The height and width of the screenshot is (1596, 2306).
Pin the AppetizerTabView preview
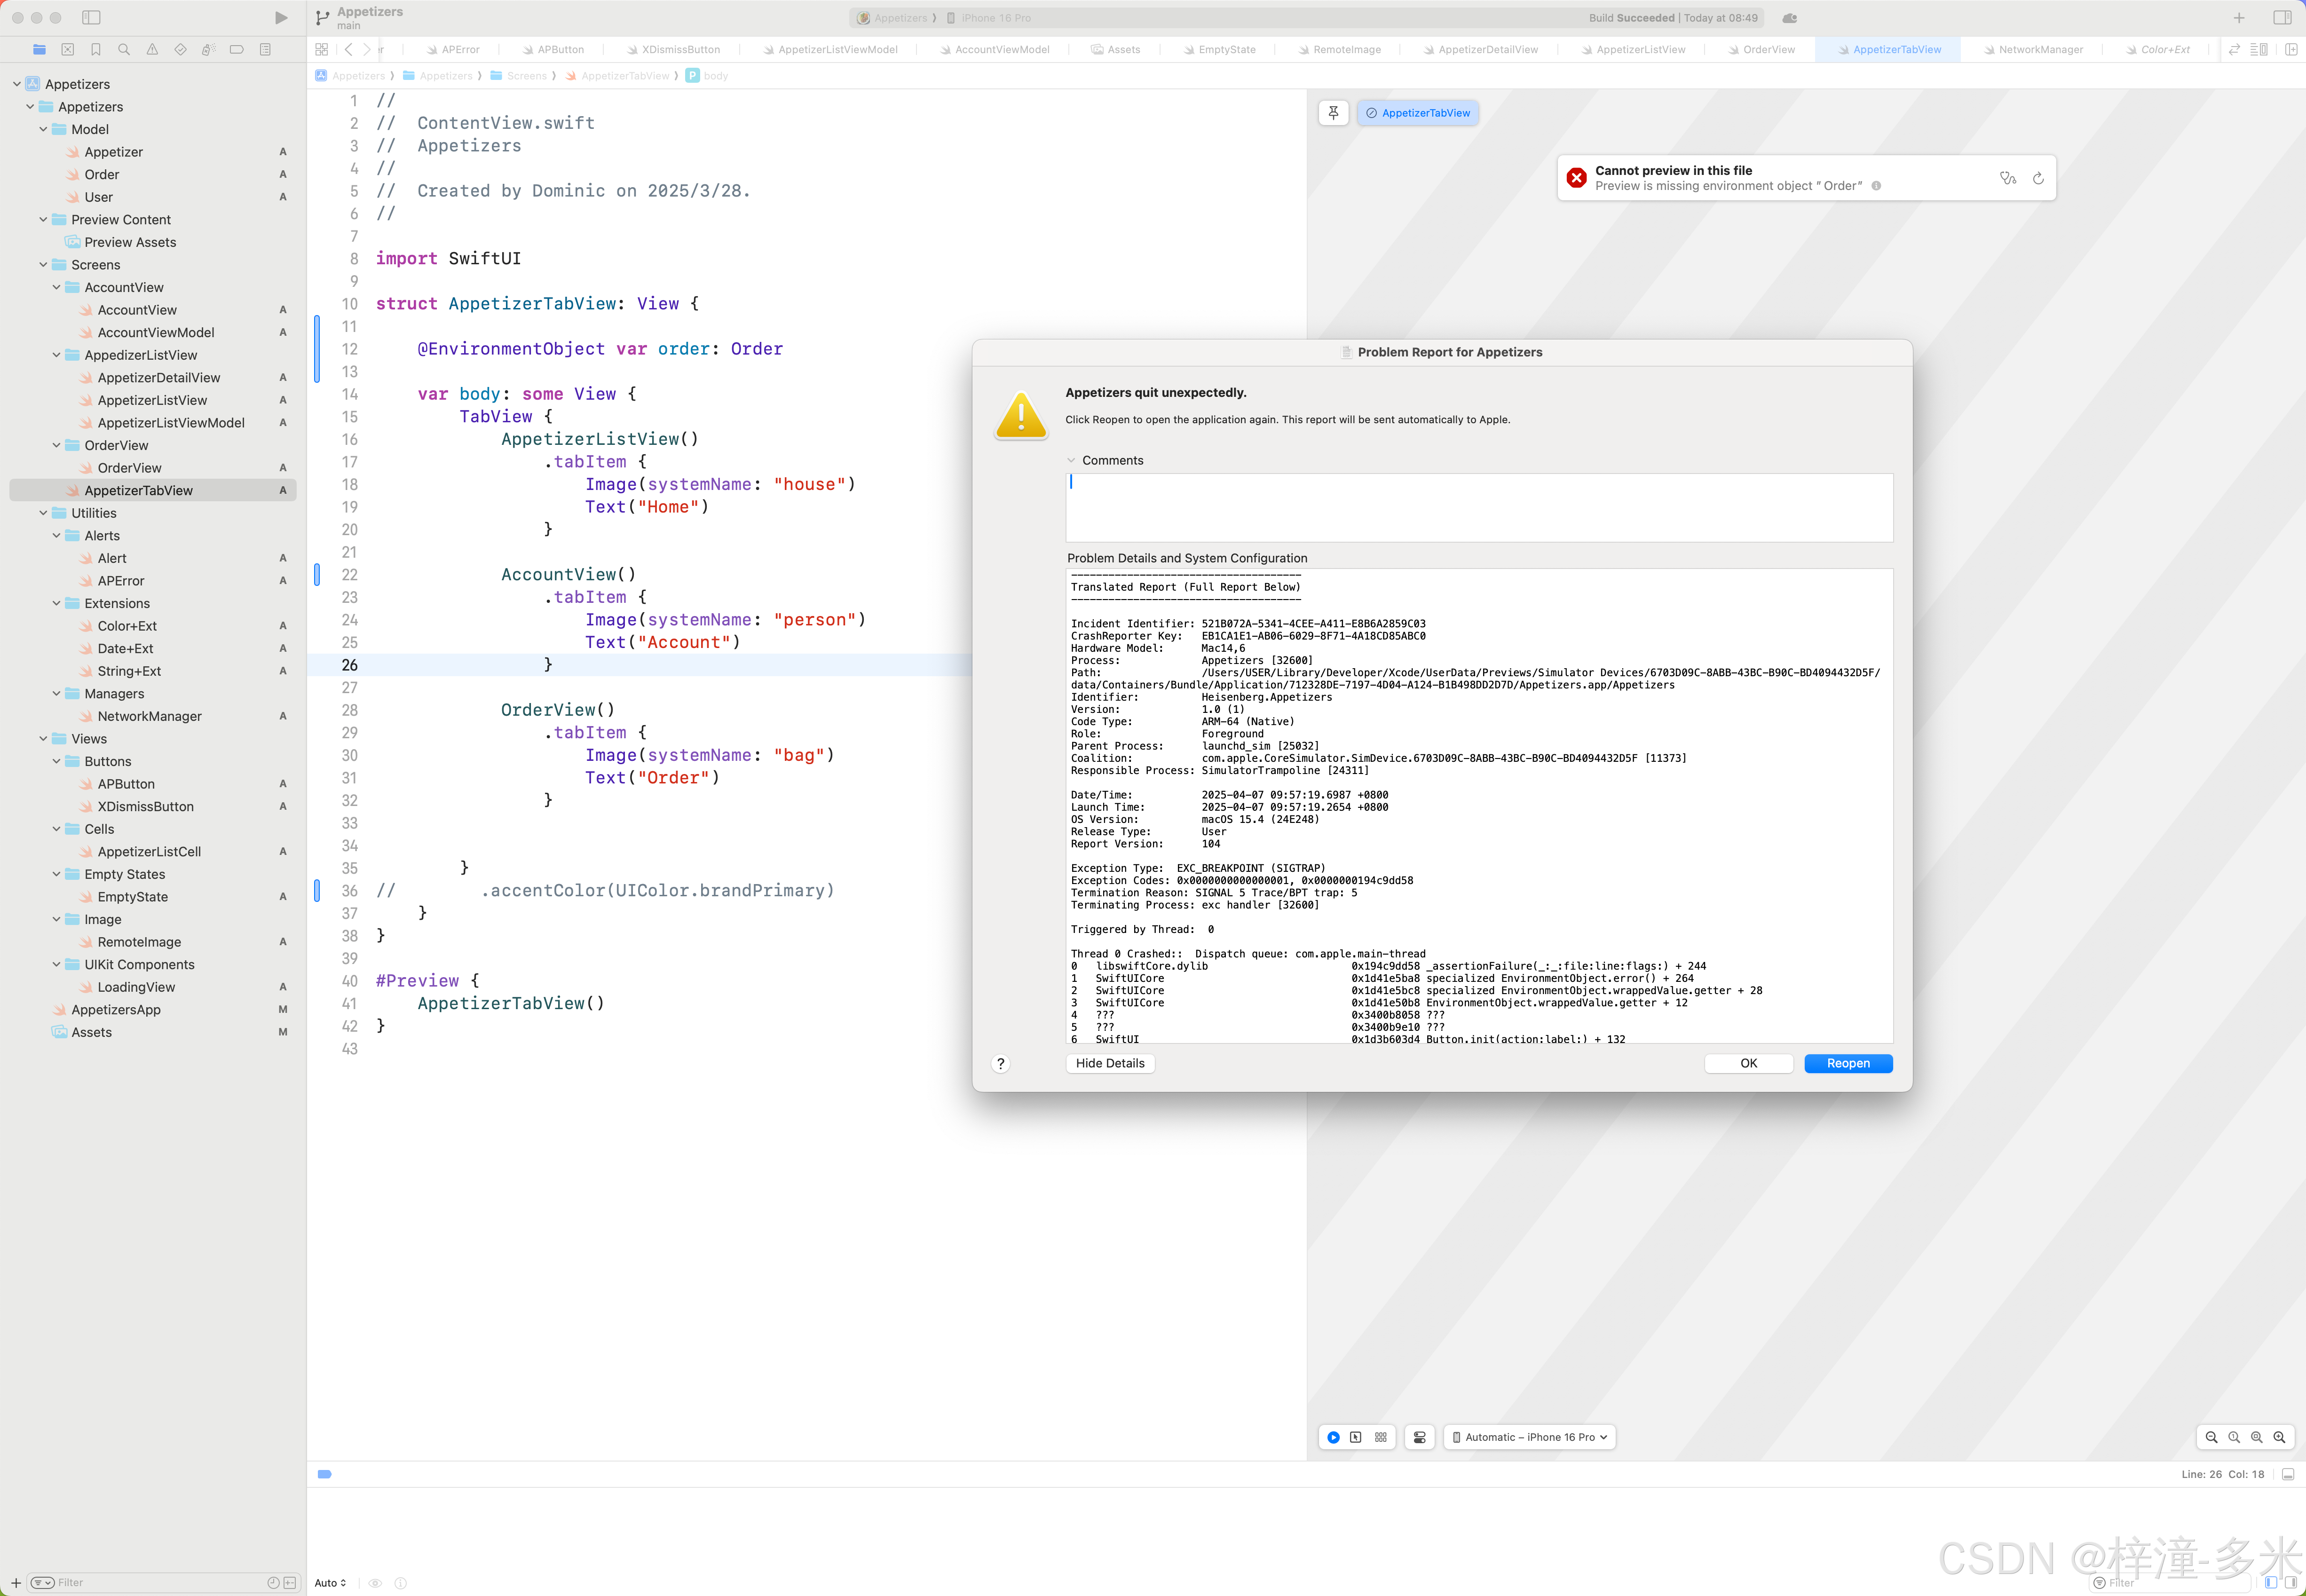click(x=1333, y=113)
